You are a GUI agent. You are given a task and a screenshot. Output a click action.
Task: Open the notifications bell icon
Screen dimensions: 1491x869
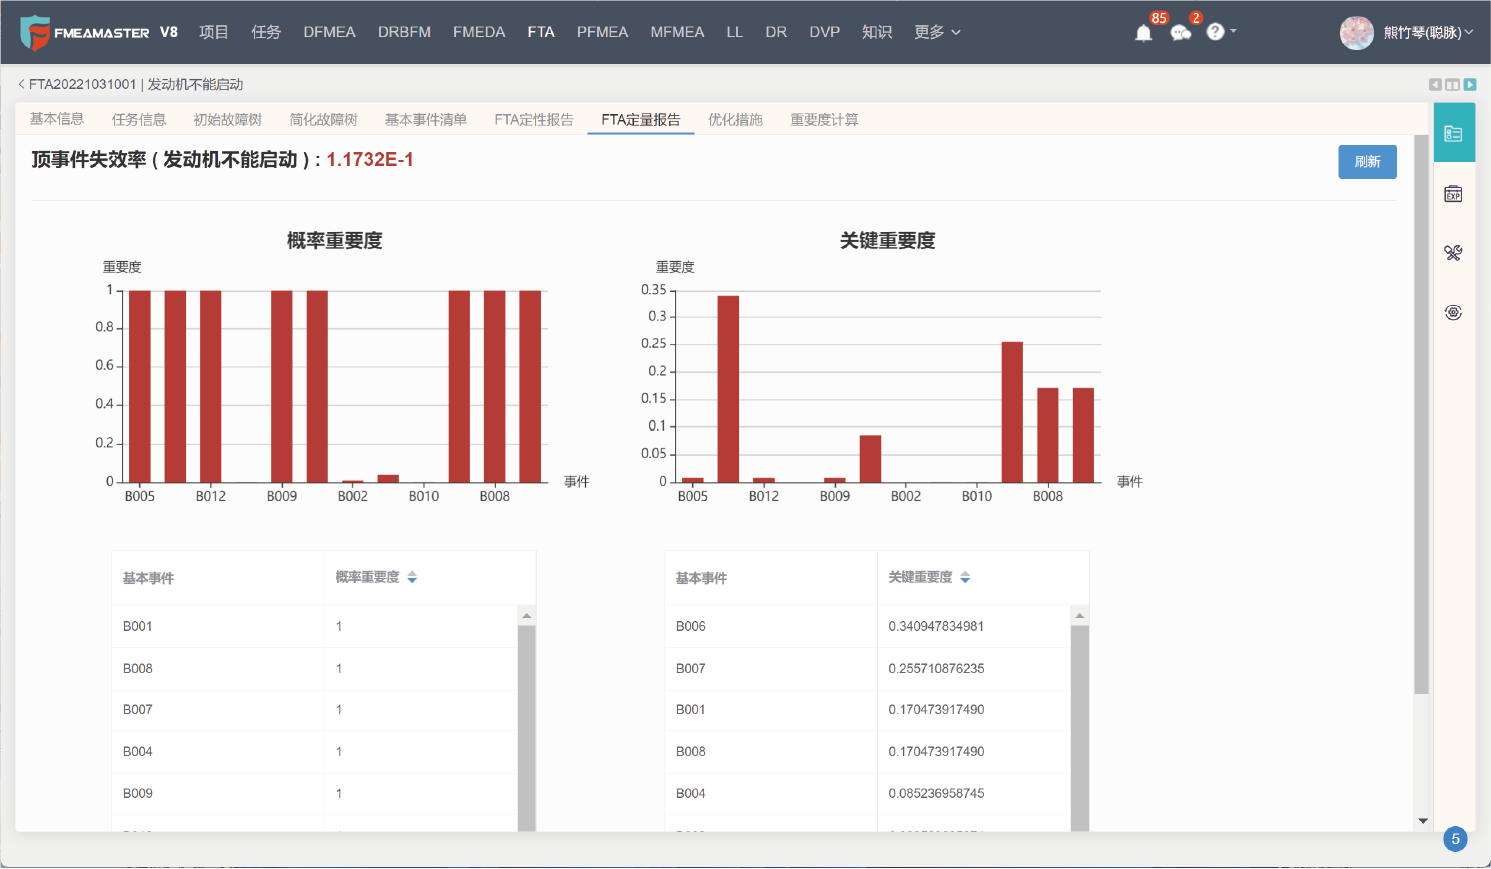point(1144,33)
